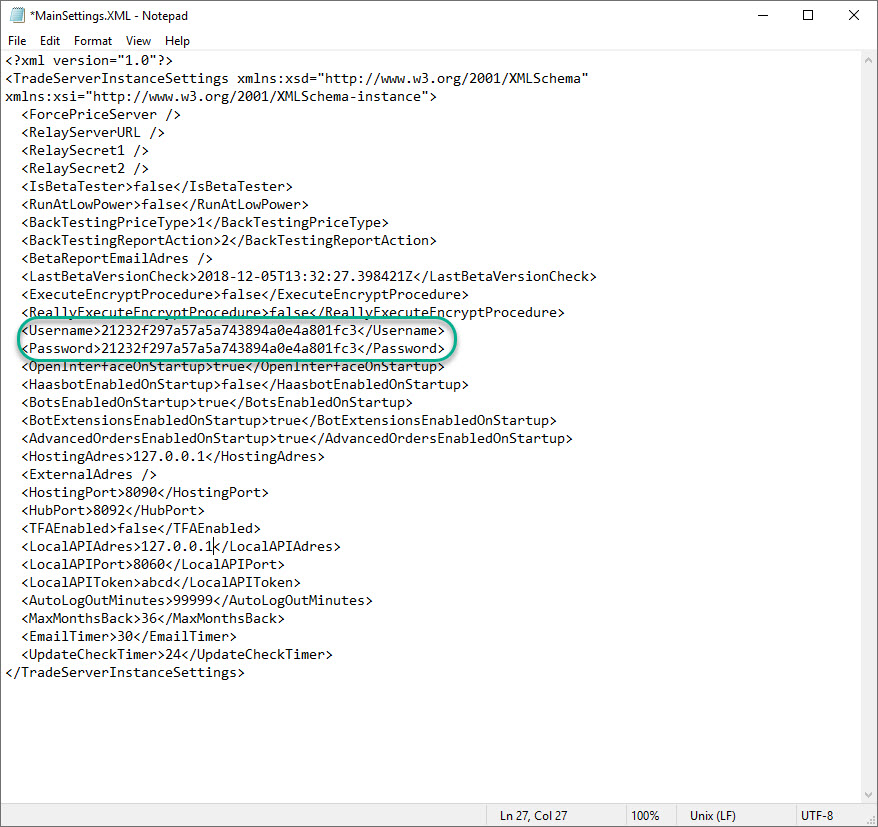This screenshot has width=878, height=827.
Task: Click the Unix (LF) status entry
Action: [713, 816]
